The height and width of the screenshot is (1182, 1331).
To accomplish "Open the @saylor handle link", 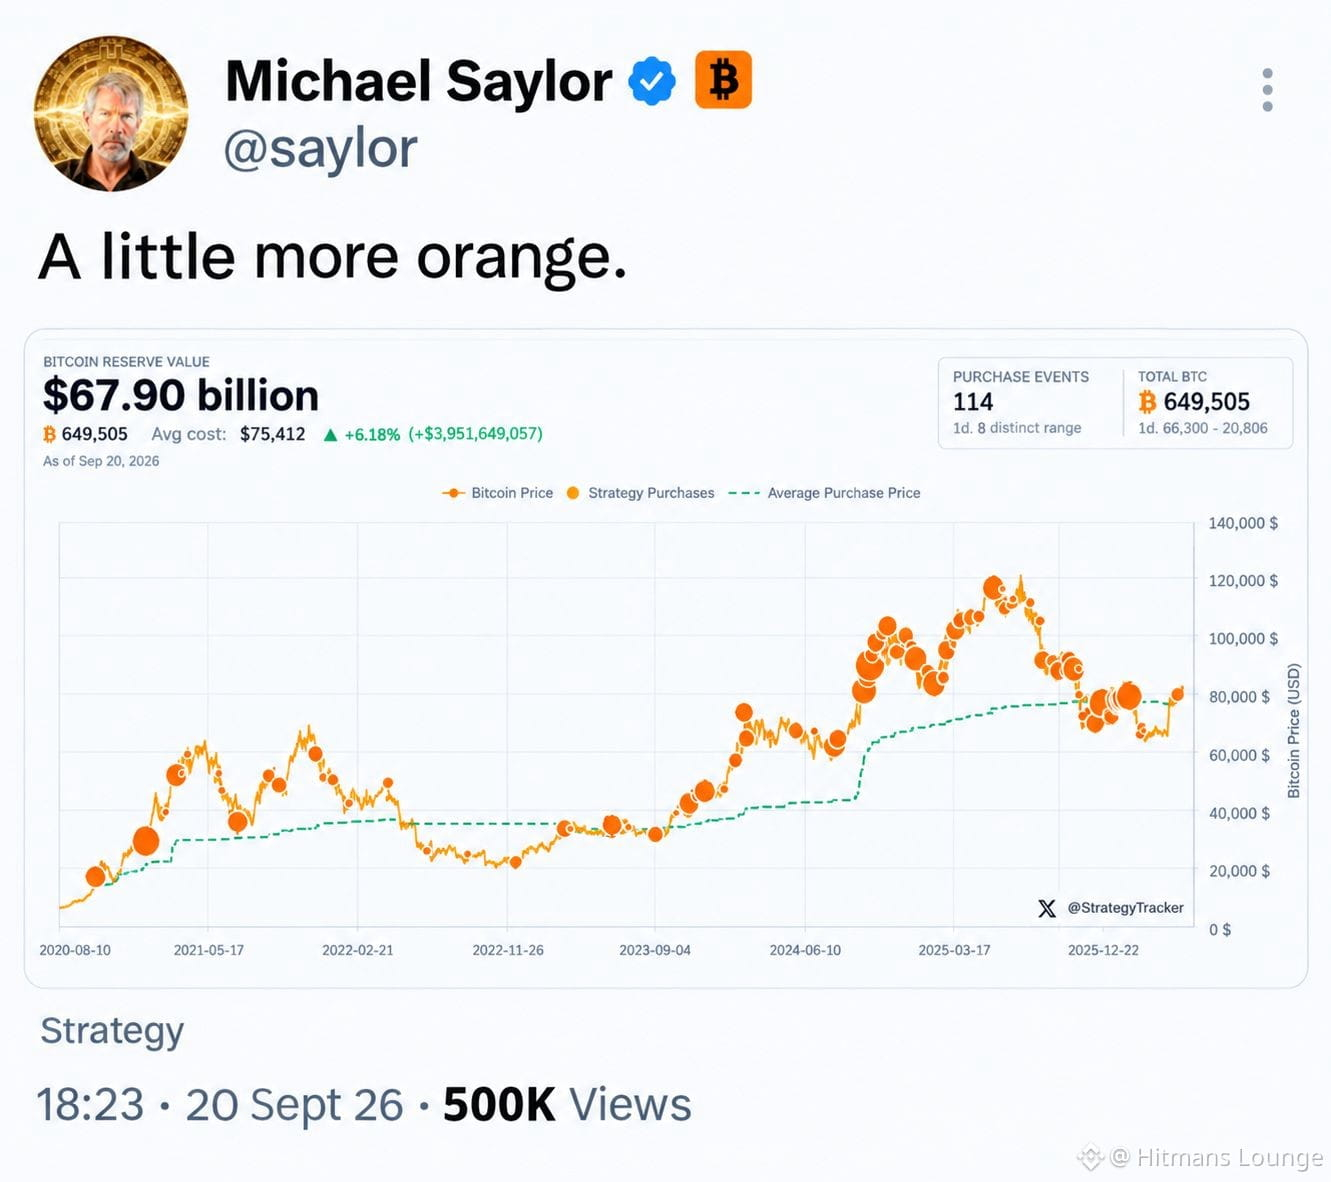I will click(x=320, y=149).
